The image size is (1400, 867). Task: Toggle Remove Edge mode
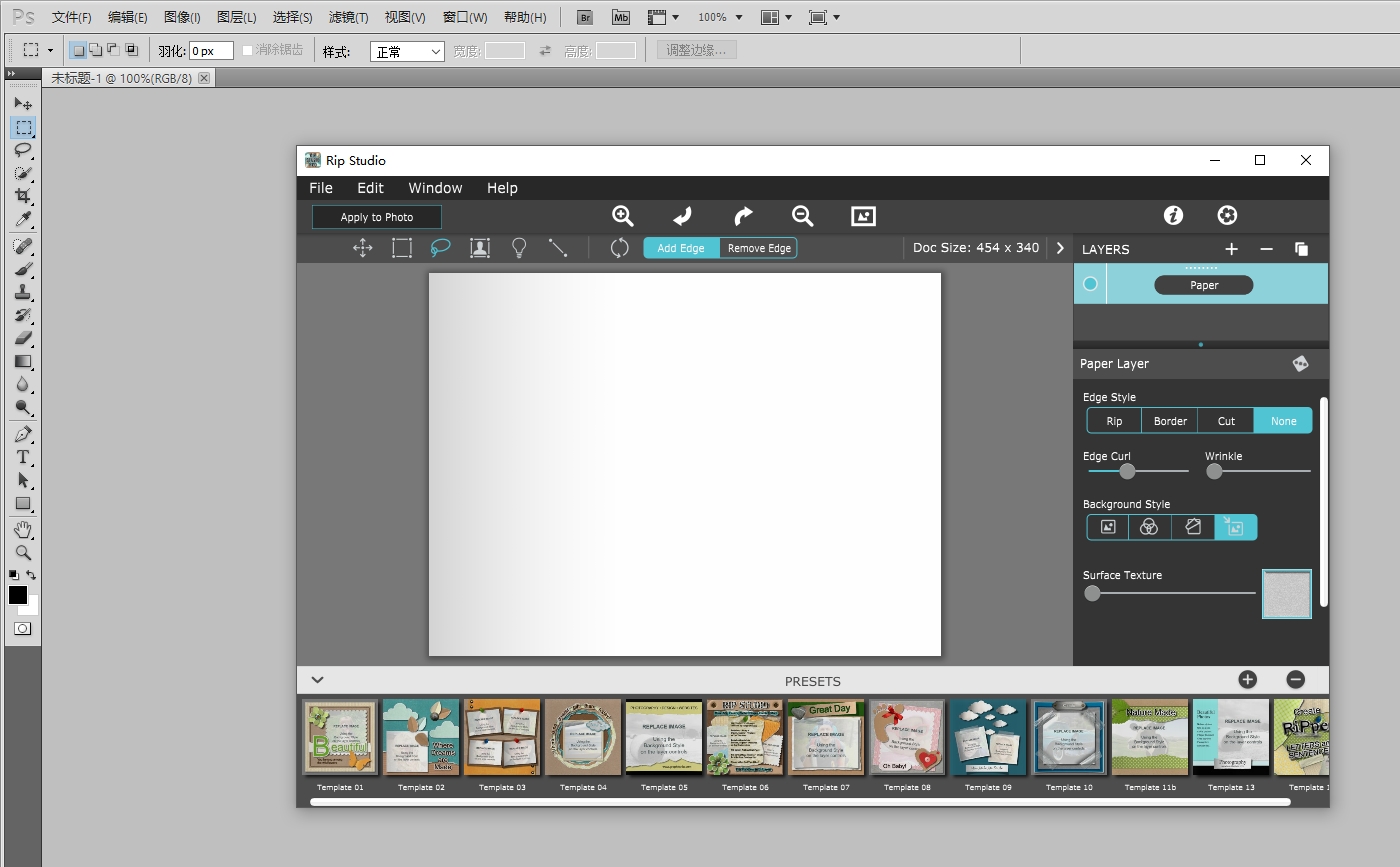click(759, 248)
